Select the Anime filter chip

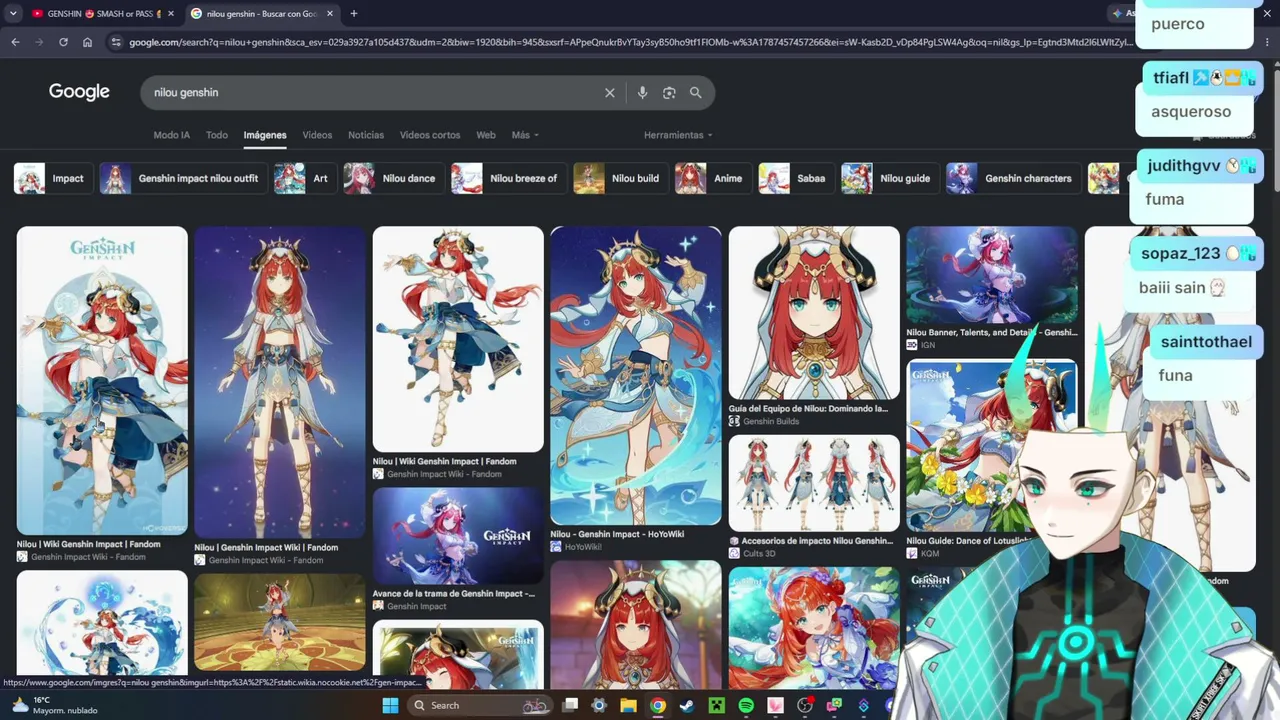pyautogui.click(x=712, y=178)
